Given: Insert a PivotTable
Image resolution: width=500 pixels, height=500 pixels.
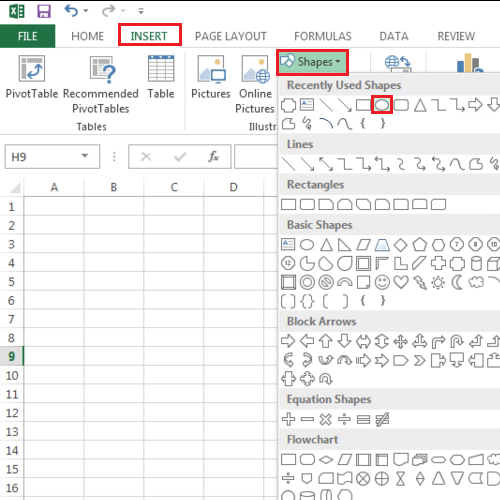Looking at the screenshot, I should coord(32,77).
